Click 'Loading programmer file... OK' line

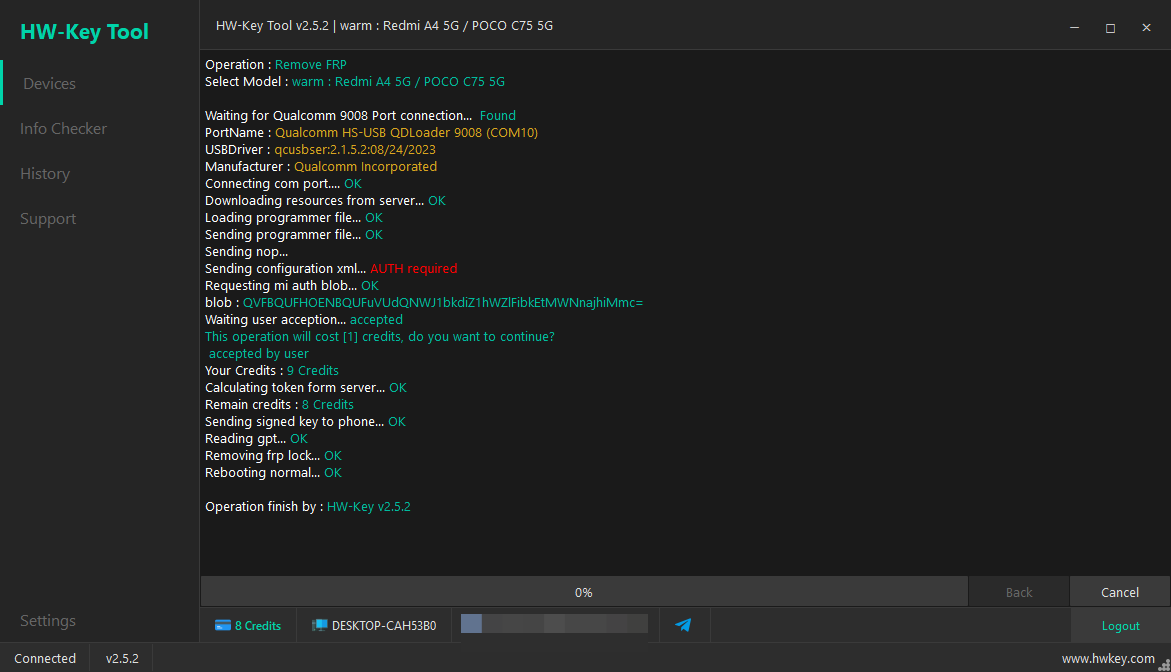click(294, 218)
